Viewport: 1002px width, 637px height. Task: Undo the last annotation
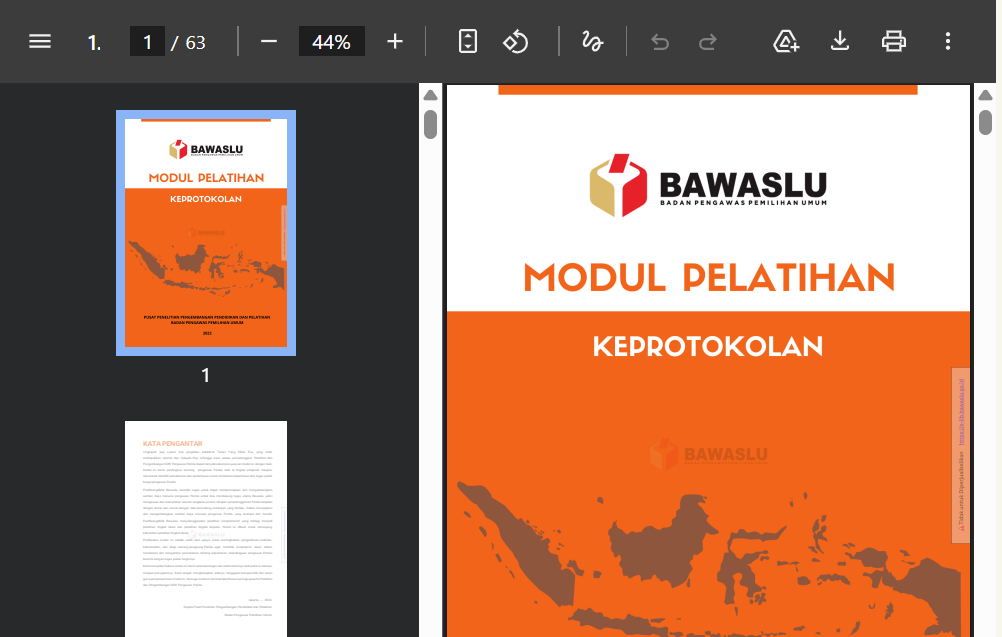[660, 42]
